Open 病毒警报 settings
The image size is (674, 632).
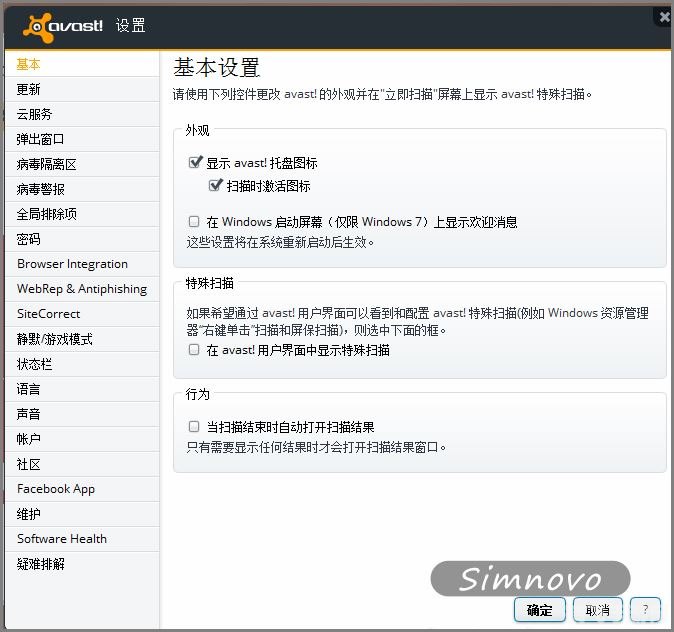(x=82, y=189)
